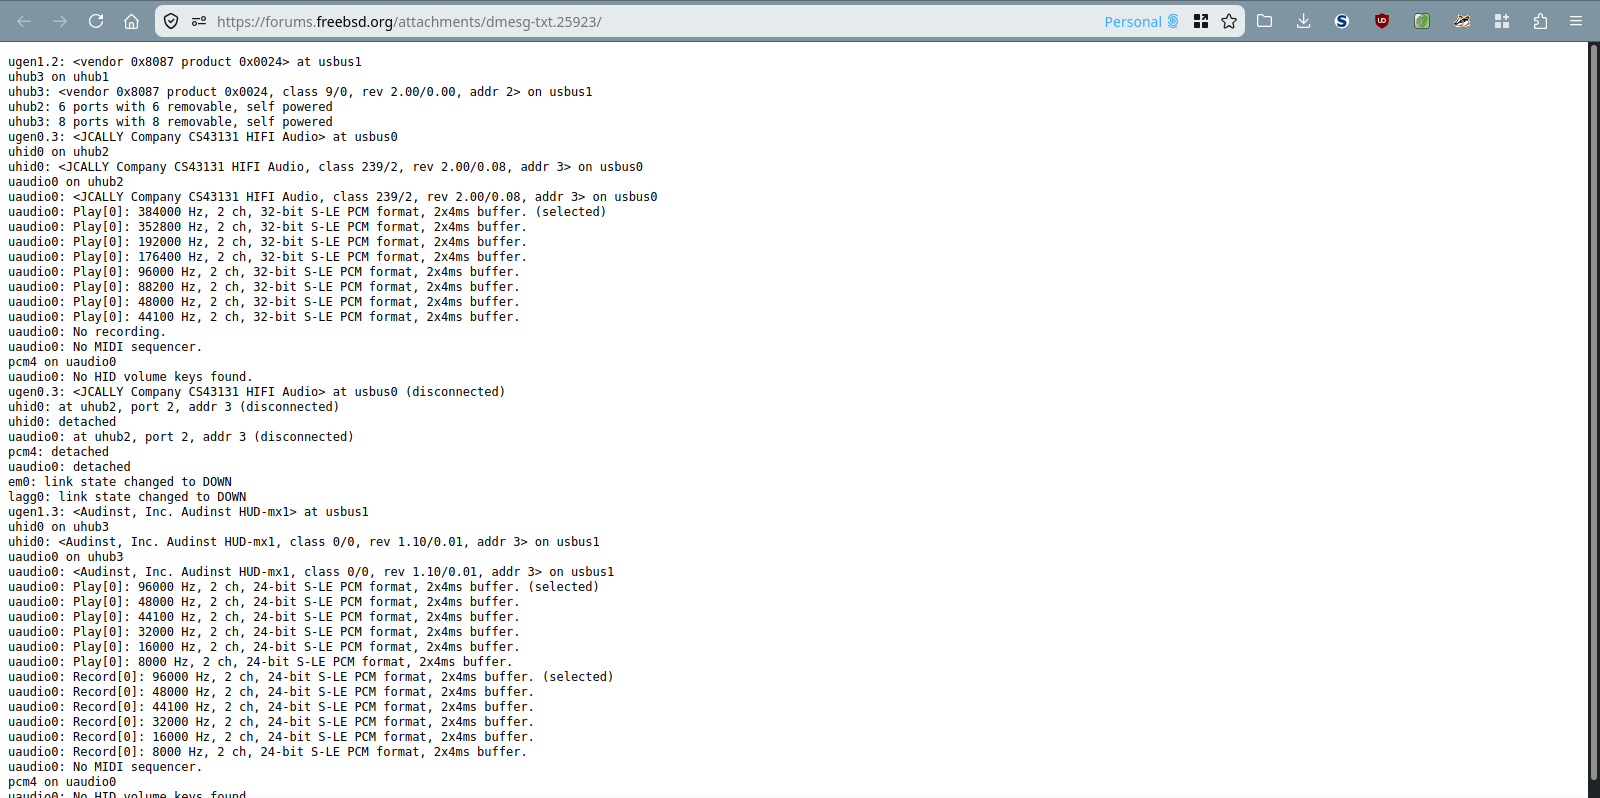
Task: Open the Privacy Badger extension
Action: (1462, 21)
